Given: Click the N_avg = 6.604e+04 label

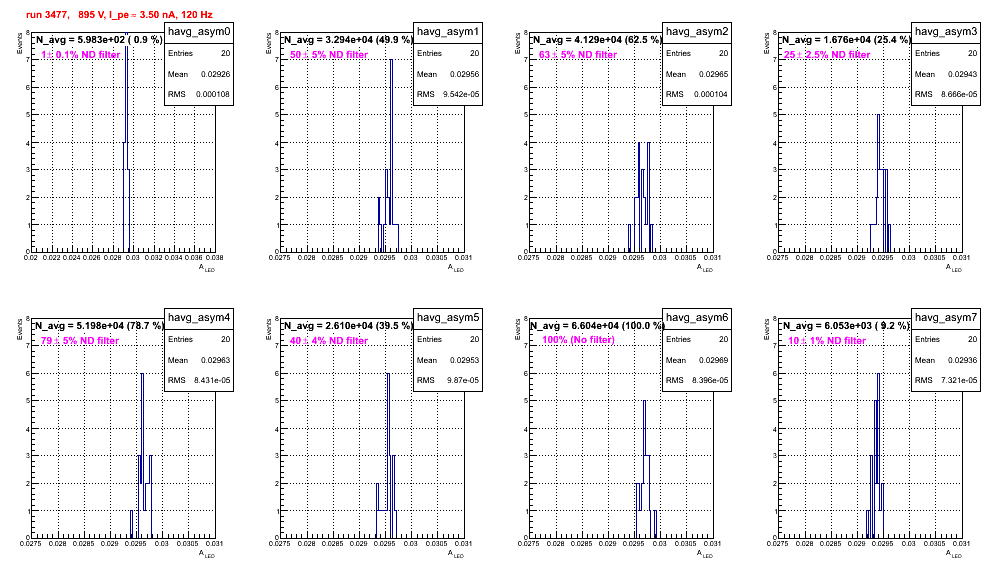Looking at the screenshot, I should click(x=597, y=326).
